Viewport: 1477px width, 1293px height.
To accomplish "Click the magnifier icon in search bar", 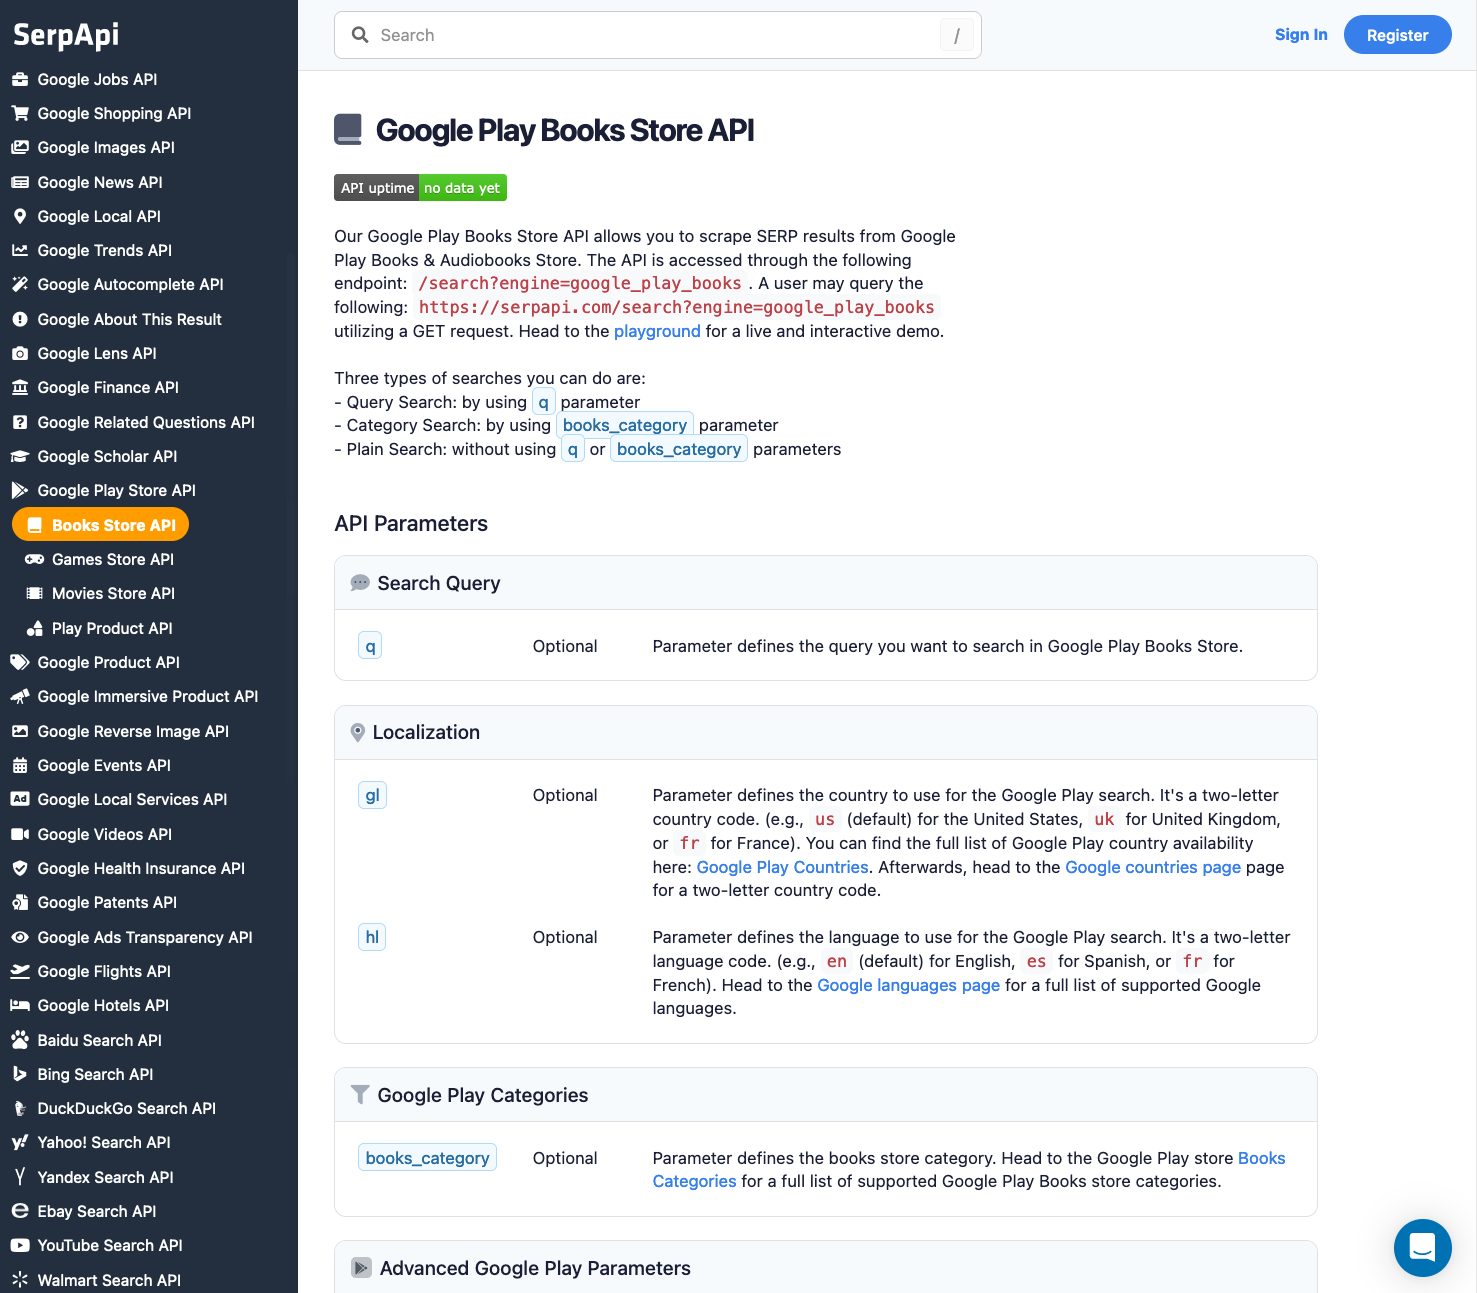I will tap(360, 35).
